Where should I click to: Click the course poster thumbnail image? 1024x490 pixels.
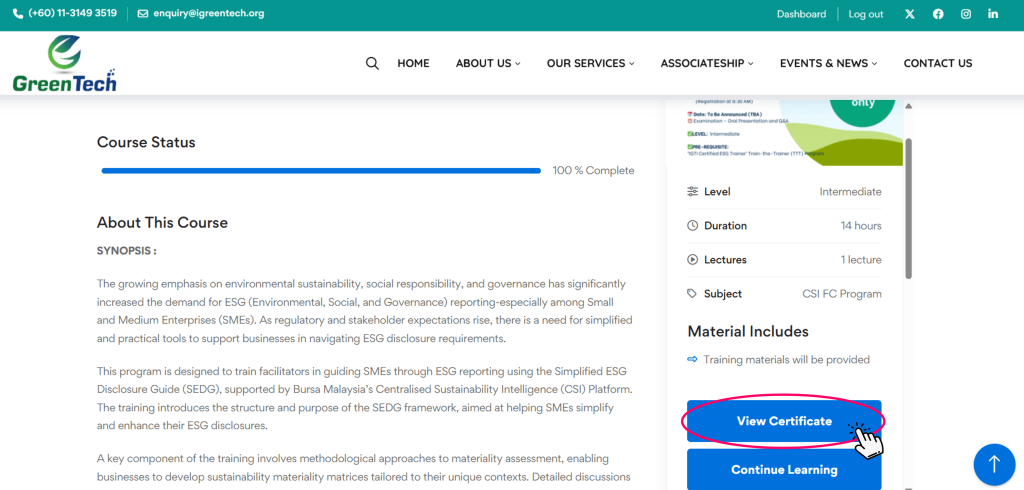(x=784, y=130)
